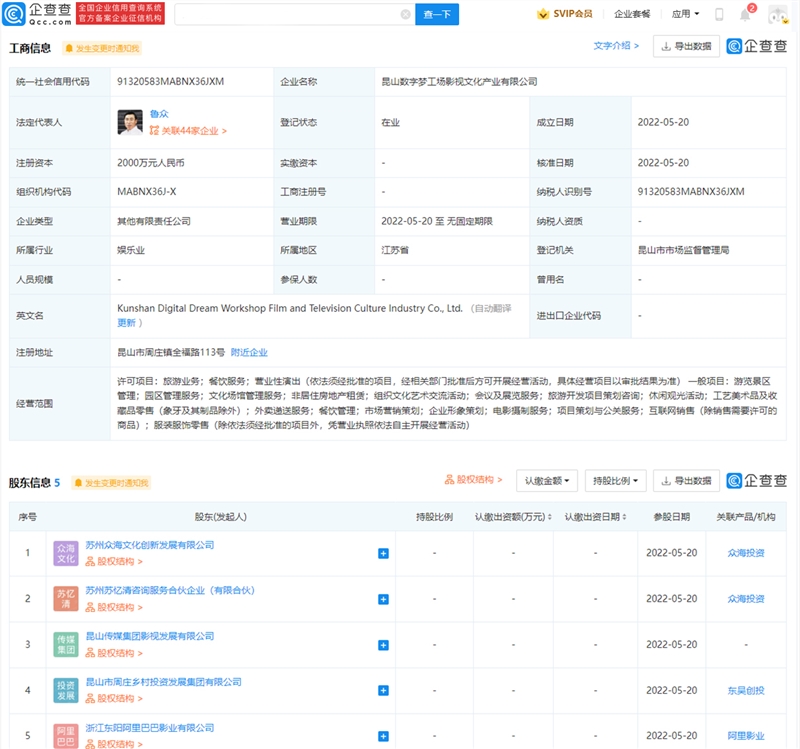Open 股权结构 under 苏州苏亿清咨询服务
Screen dimensions: 800x749
(114, 607)
